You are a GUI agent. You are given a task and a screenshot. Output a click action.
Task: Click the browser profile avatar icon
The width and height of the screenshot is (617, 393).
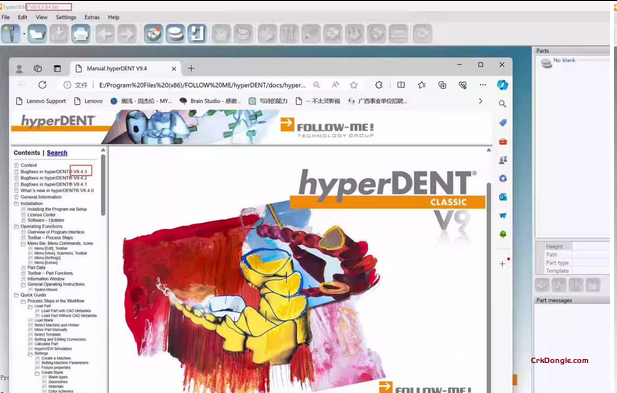tap(19, 69)
